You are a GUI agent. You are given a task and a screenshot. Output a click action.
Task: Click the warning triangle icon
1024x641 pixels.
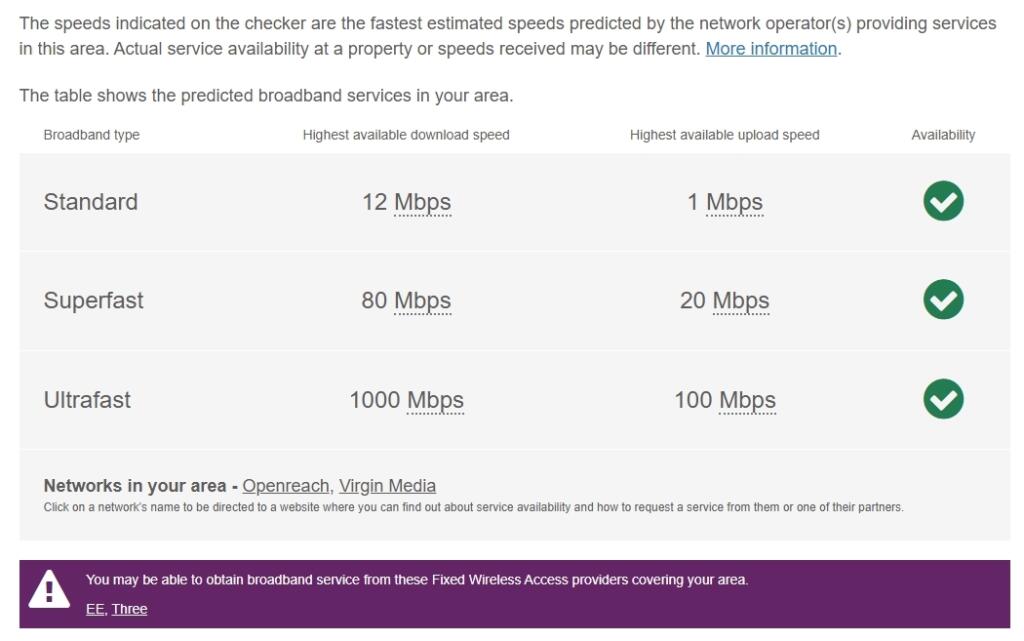click(49, 590)
